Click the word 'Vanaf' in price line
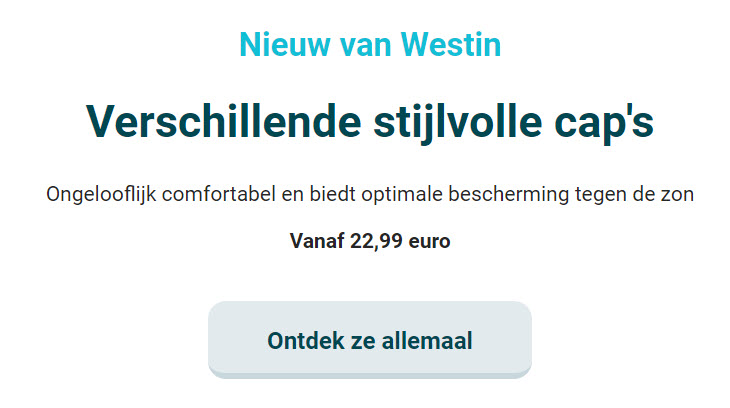 [x=317, y=241]
